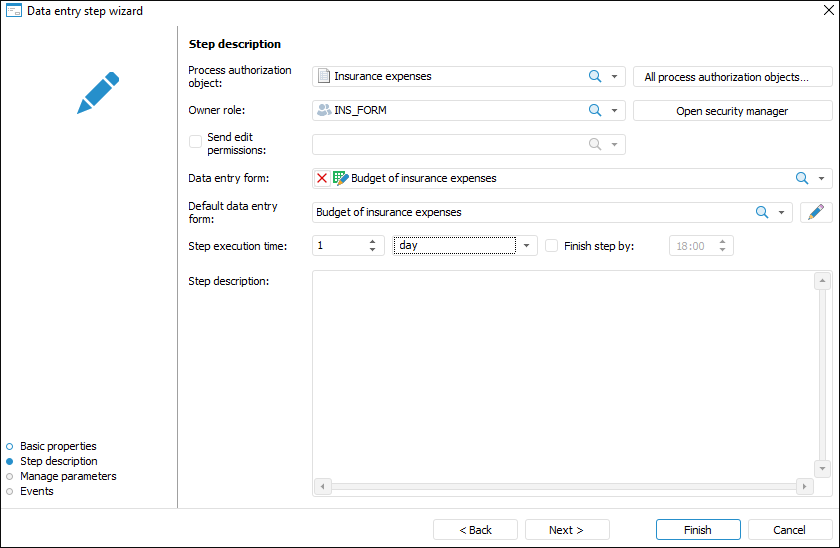This screenshot has width=840, height=548.
Task: Expand Process authorization object dropdown arrow
Action: [616, 76]
